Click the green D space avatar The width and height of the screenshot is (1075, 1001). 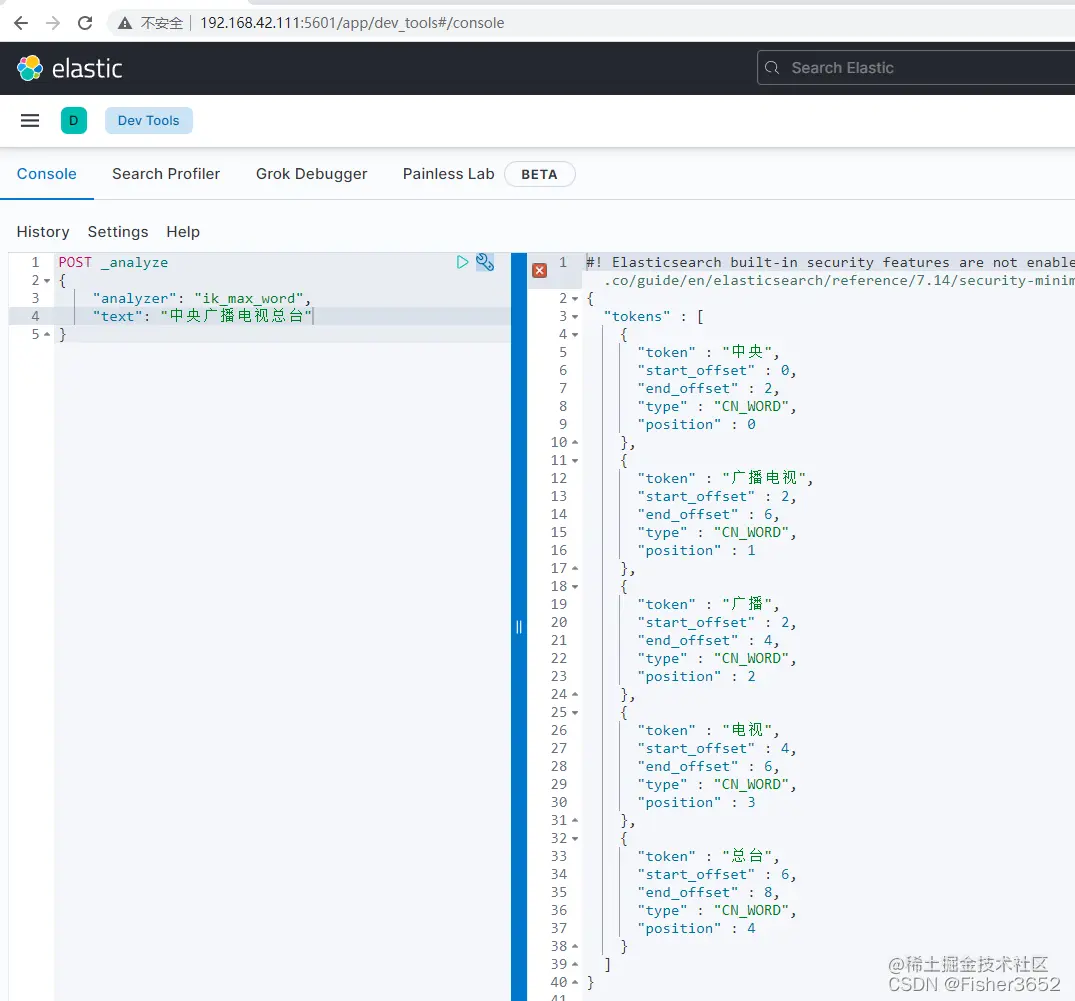tap(73, 121)
